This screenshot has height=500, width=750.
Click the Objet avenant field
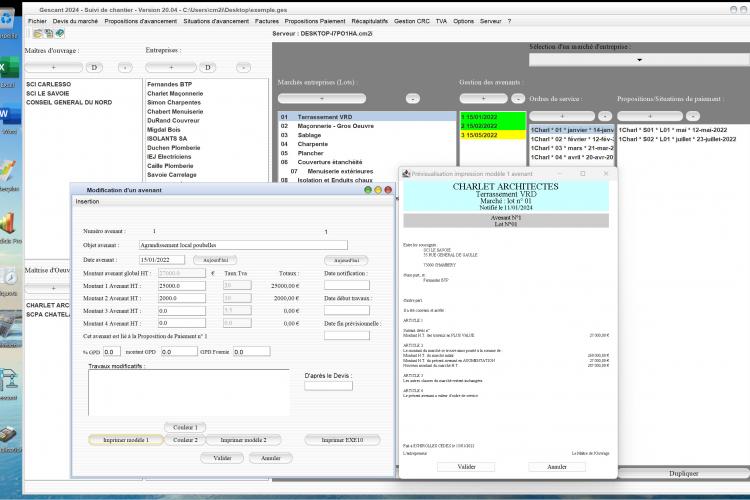243,245
